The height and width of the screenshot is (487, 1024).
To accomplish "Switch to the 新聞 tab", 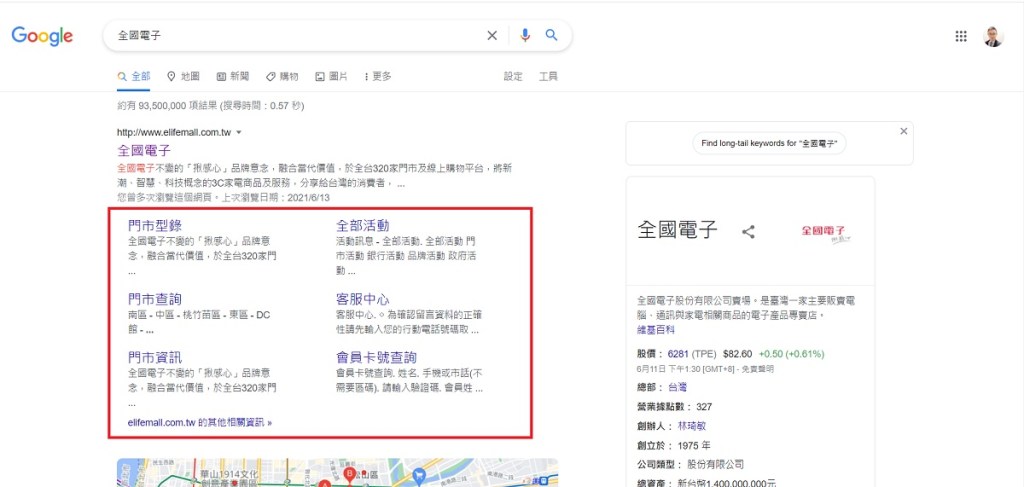I will click(233, 76).
